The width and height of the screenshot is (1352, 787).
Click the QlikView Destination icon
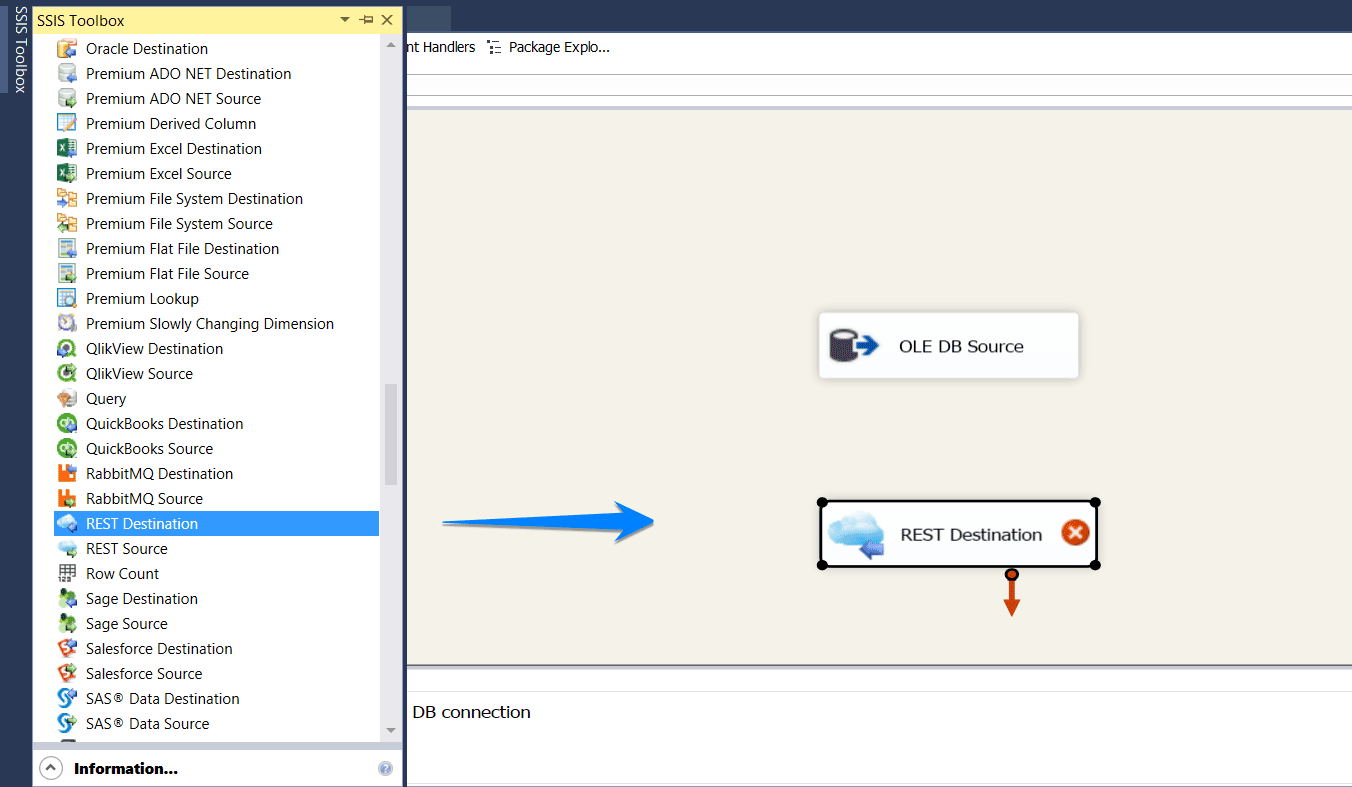[67, 348]
